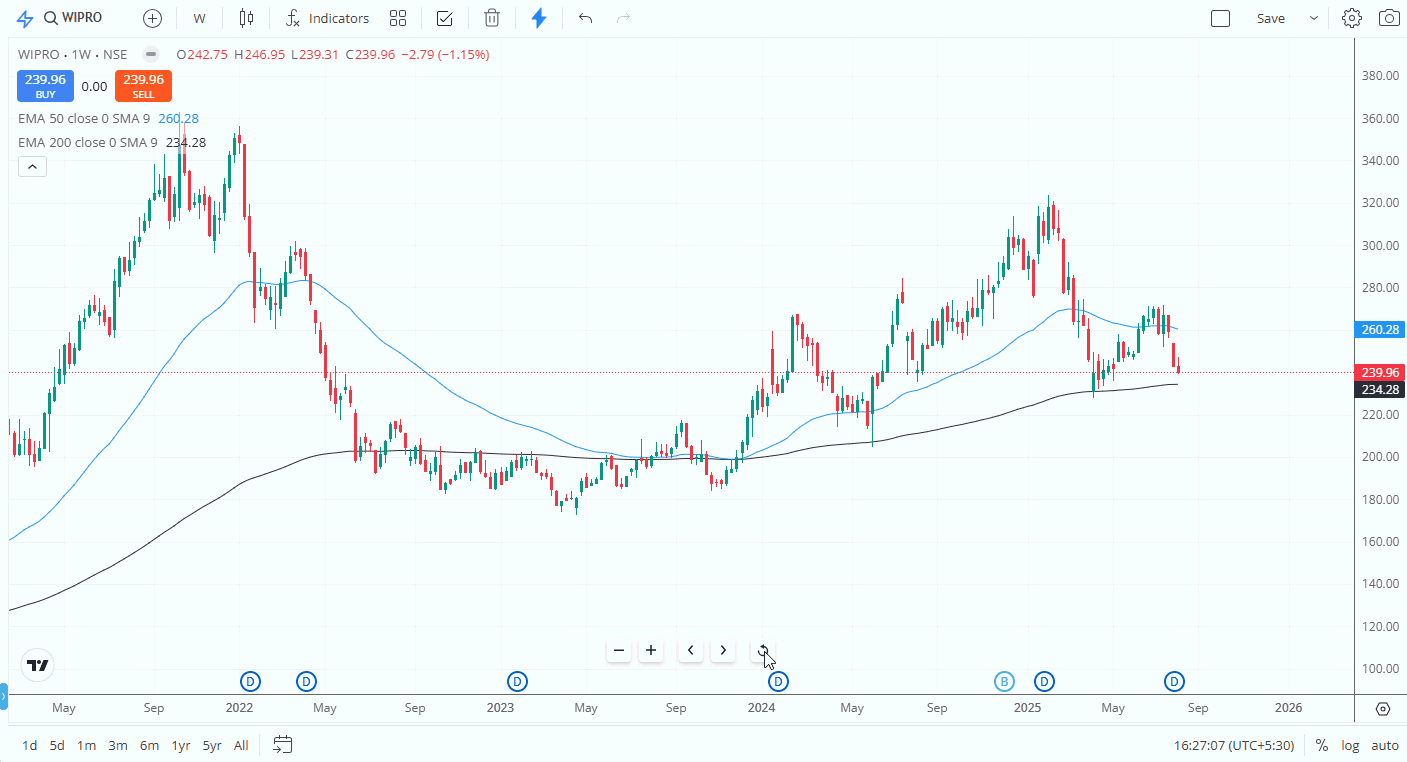Image resolution: width=1407 pixels, height=762 pixels.
Task: Take a chart snapshot with camera icon
Action: pyautogui.click(x=1389, y=18)
